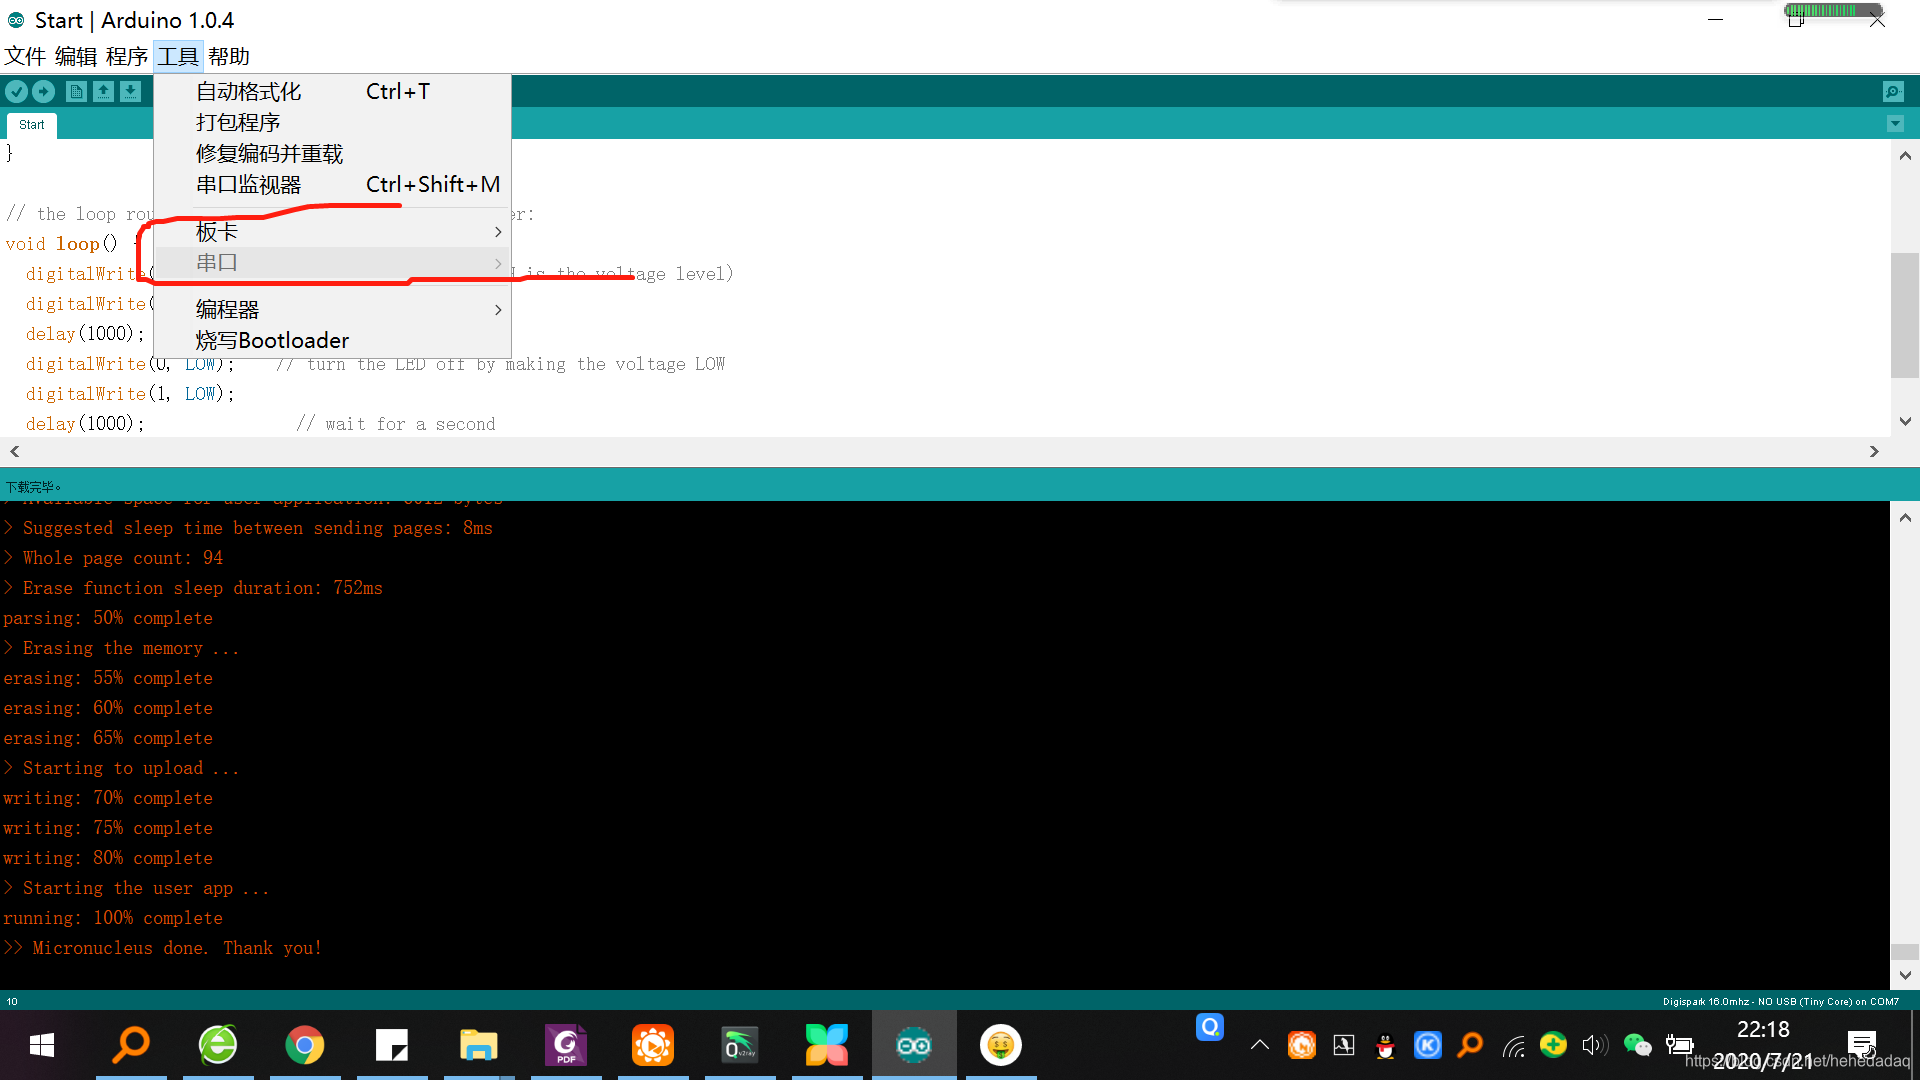Open the green 360 browser taskbar icon
This screenshot has height=1080, width=1920.
[x=217, y=1046]
